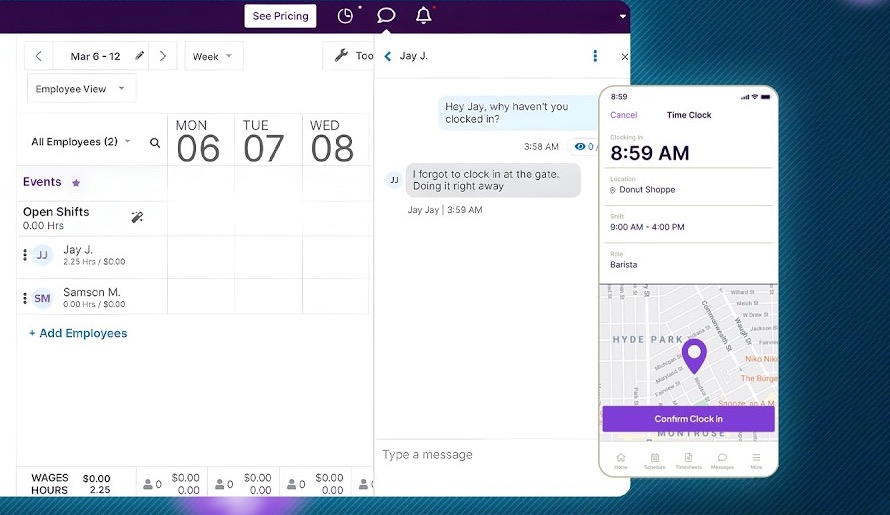The image size is (890, 515).
Task: Select the Mar 6 - 12 date label
Action: click(x=95, y=56)
